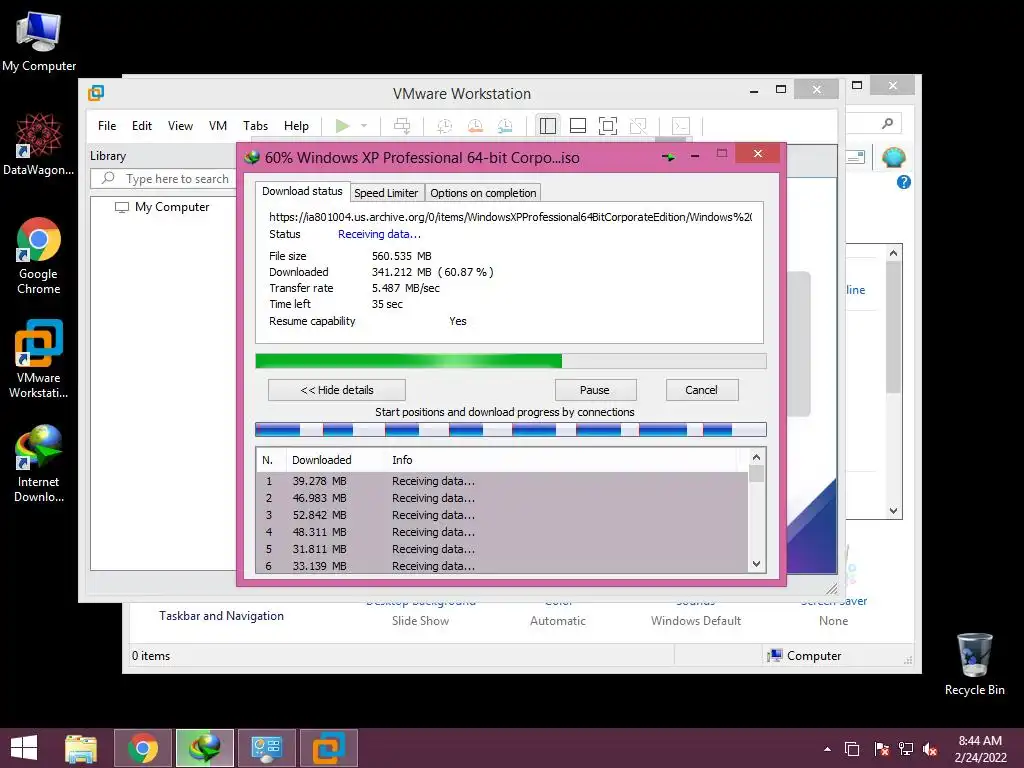Switch to Internet Download Manager in the taskbar
Screen dimensions: 1024x768
pos(204,748)
